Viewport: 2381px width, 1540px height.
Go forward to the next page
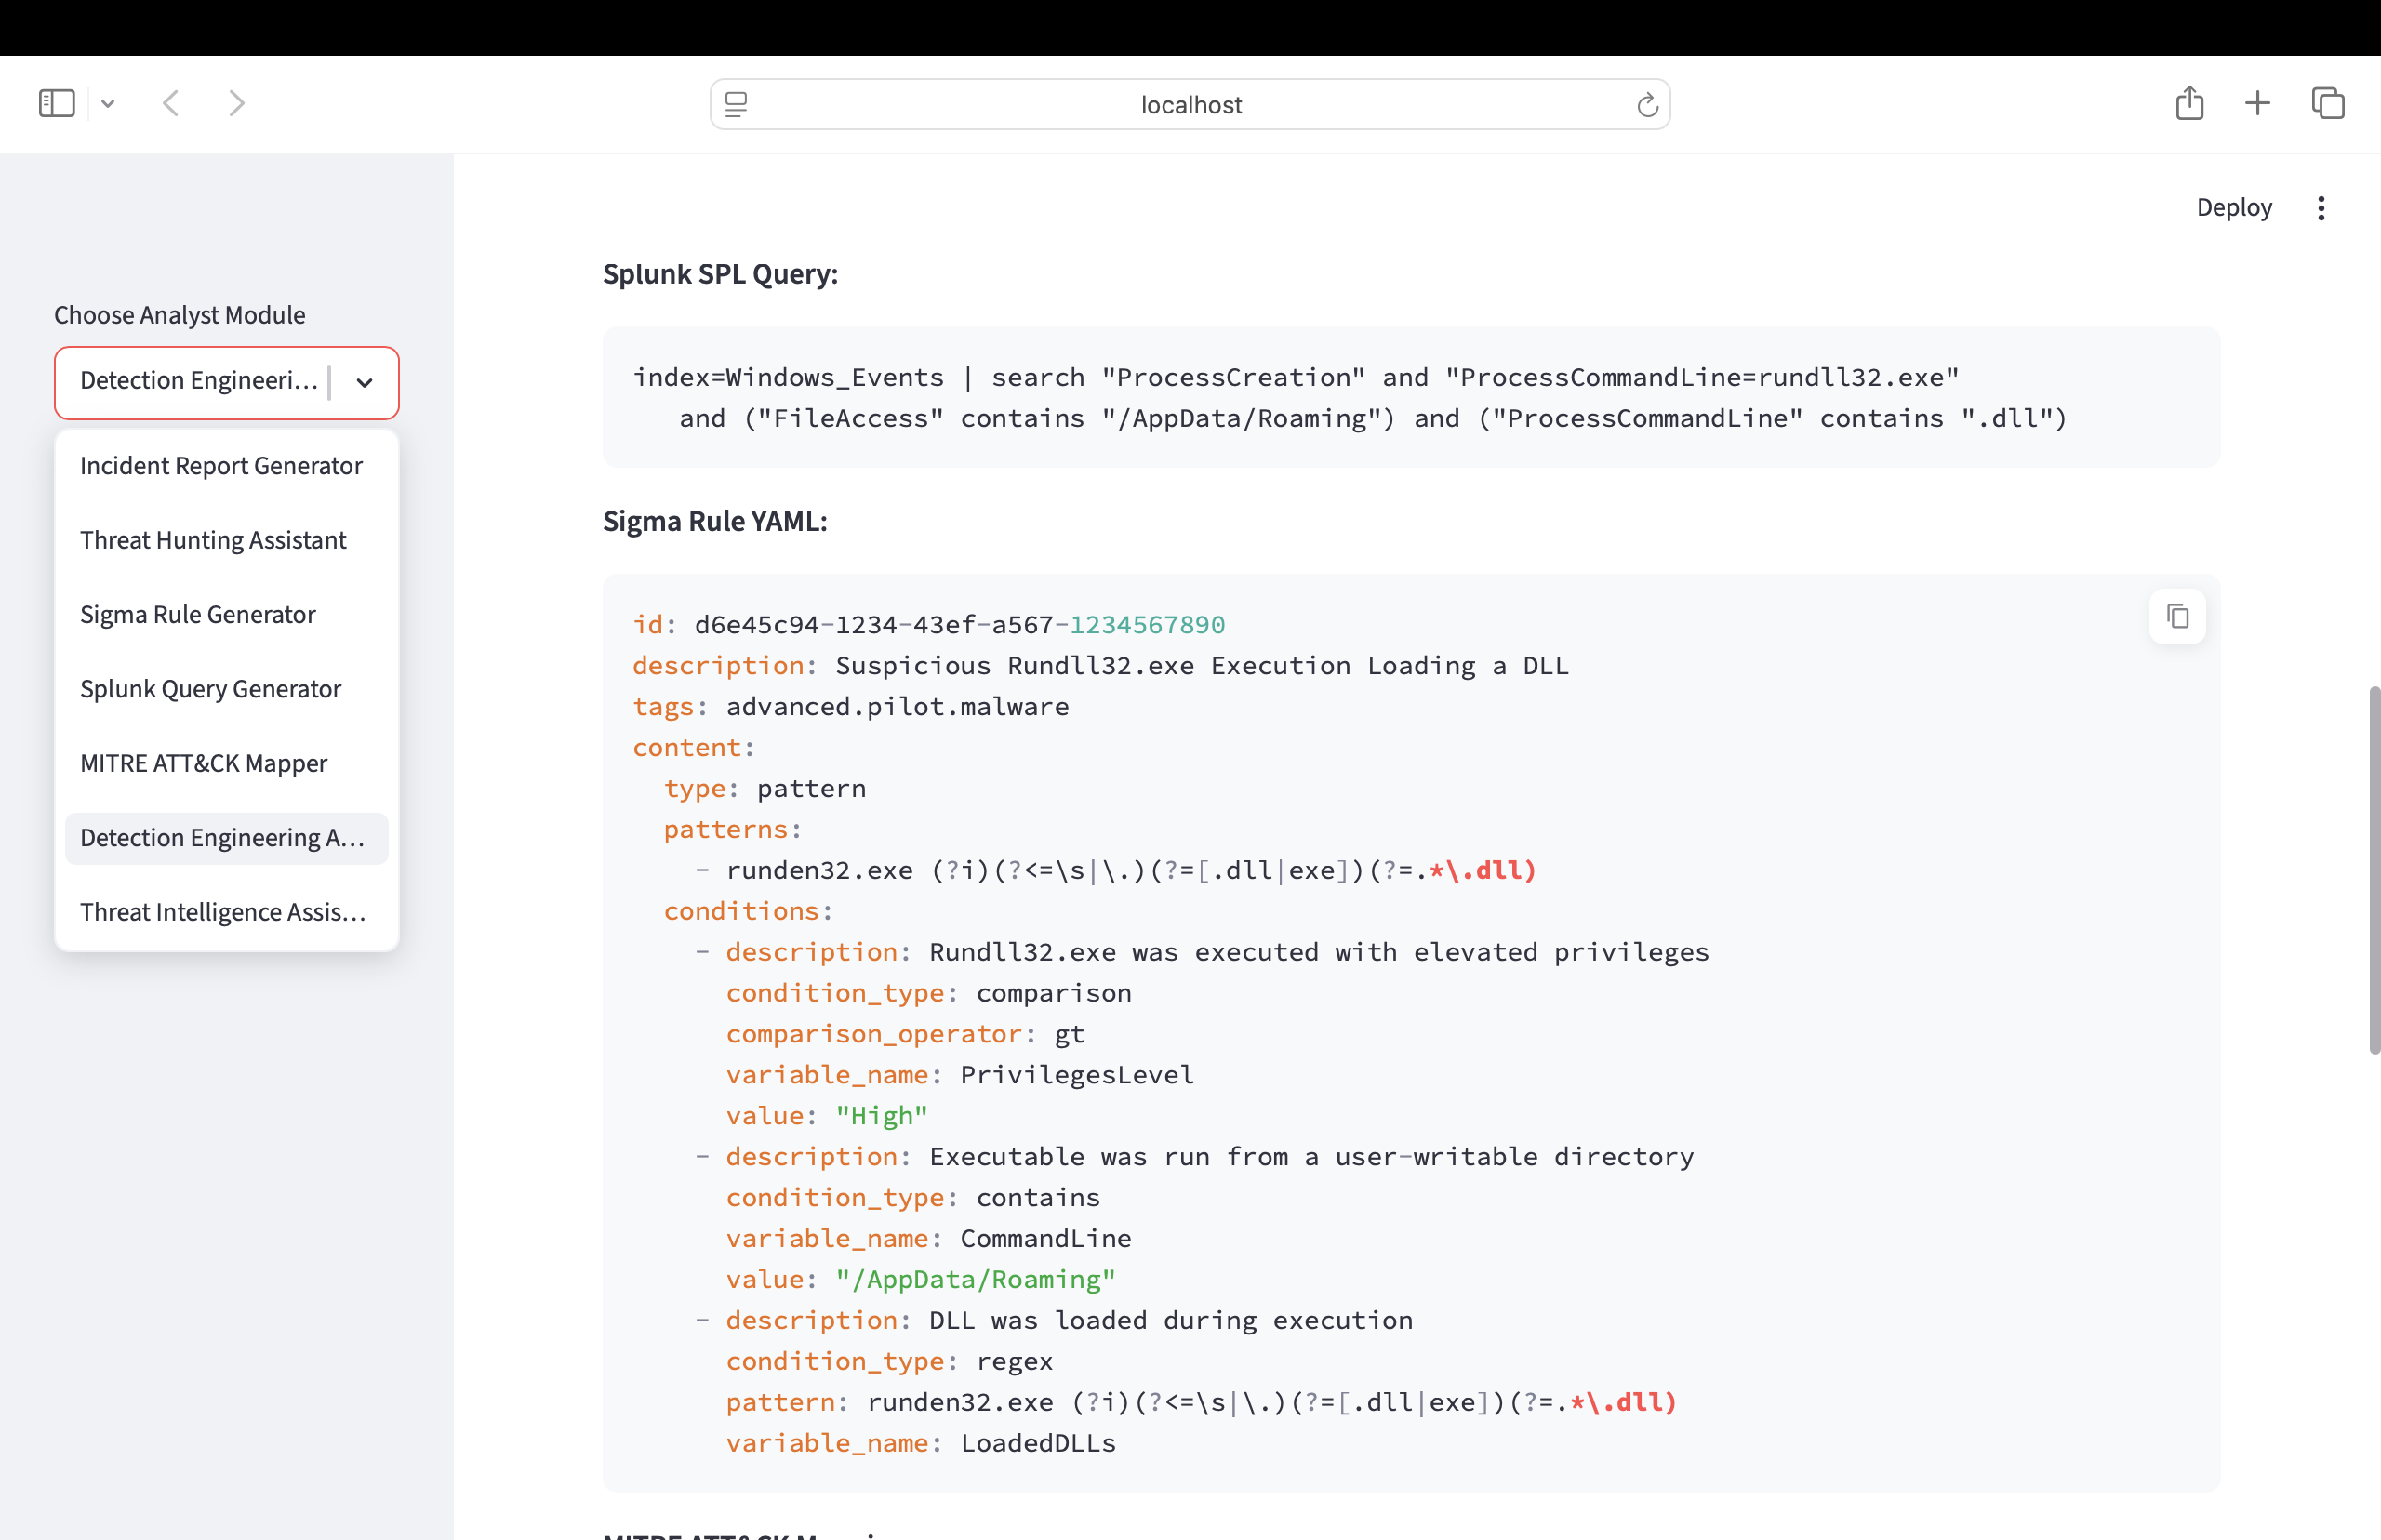coord(236,103)
